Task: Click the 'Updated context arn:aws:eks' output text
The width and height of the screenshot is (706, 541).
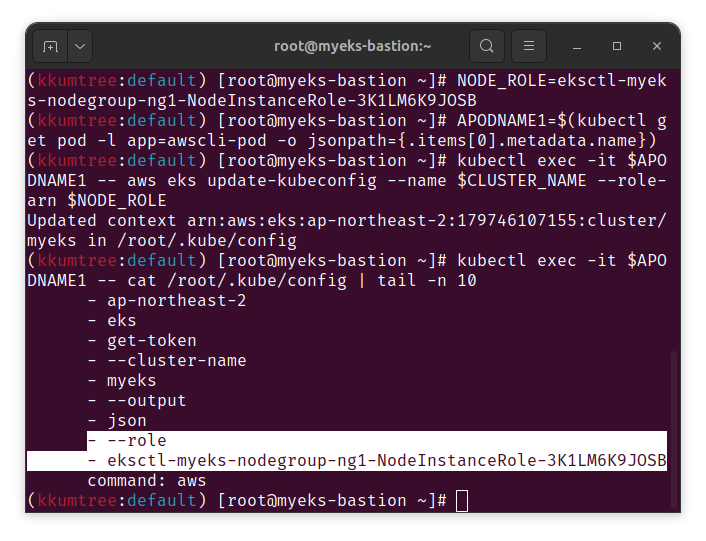Action: pyautogui.click(x=347, y=221)
